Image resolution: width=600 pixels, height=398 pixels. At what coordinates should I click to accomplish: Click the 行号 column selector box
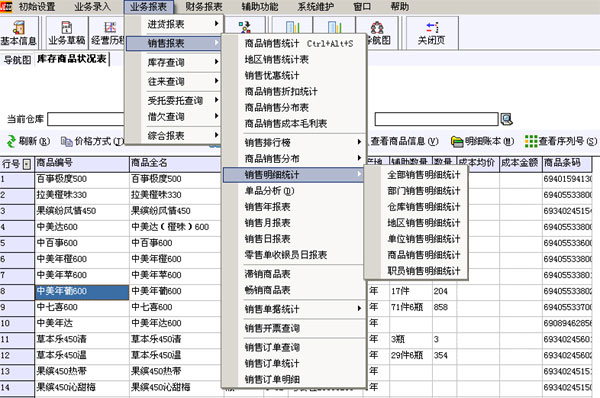(x=26, y=164)
